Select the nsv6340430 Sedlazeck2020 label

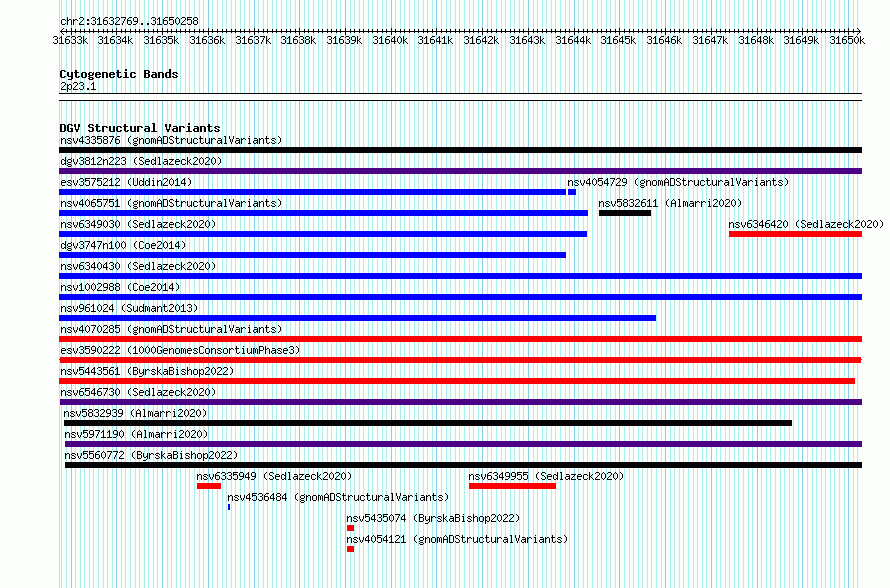pyautogui.click(x=138, y=266)
